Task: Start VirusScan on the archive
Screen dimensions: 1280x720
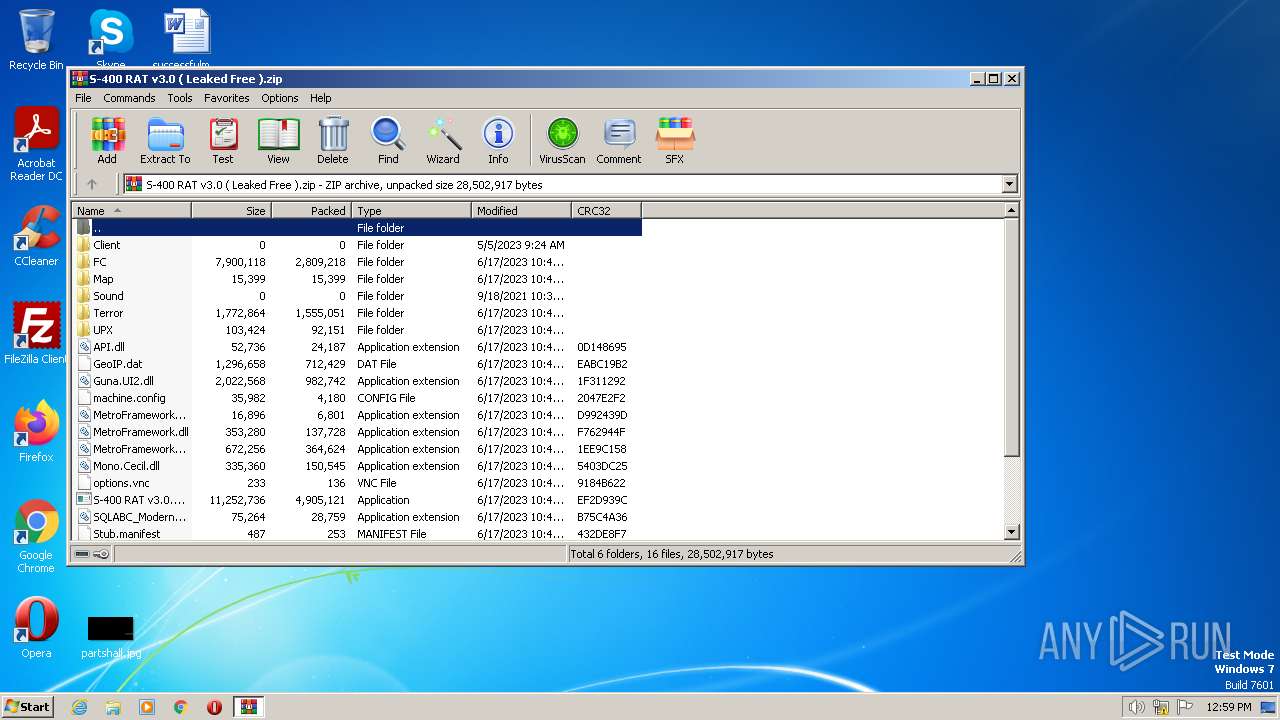Action: 562,141
